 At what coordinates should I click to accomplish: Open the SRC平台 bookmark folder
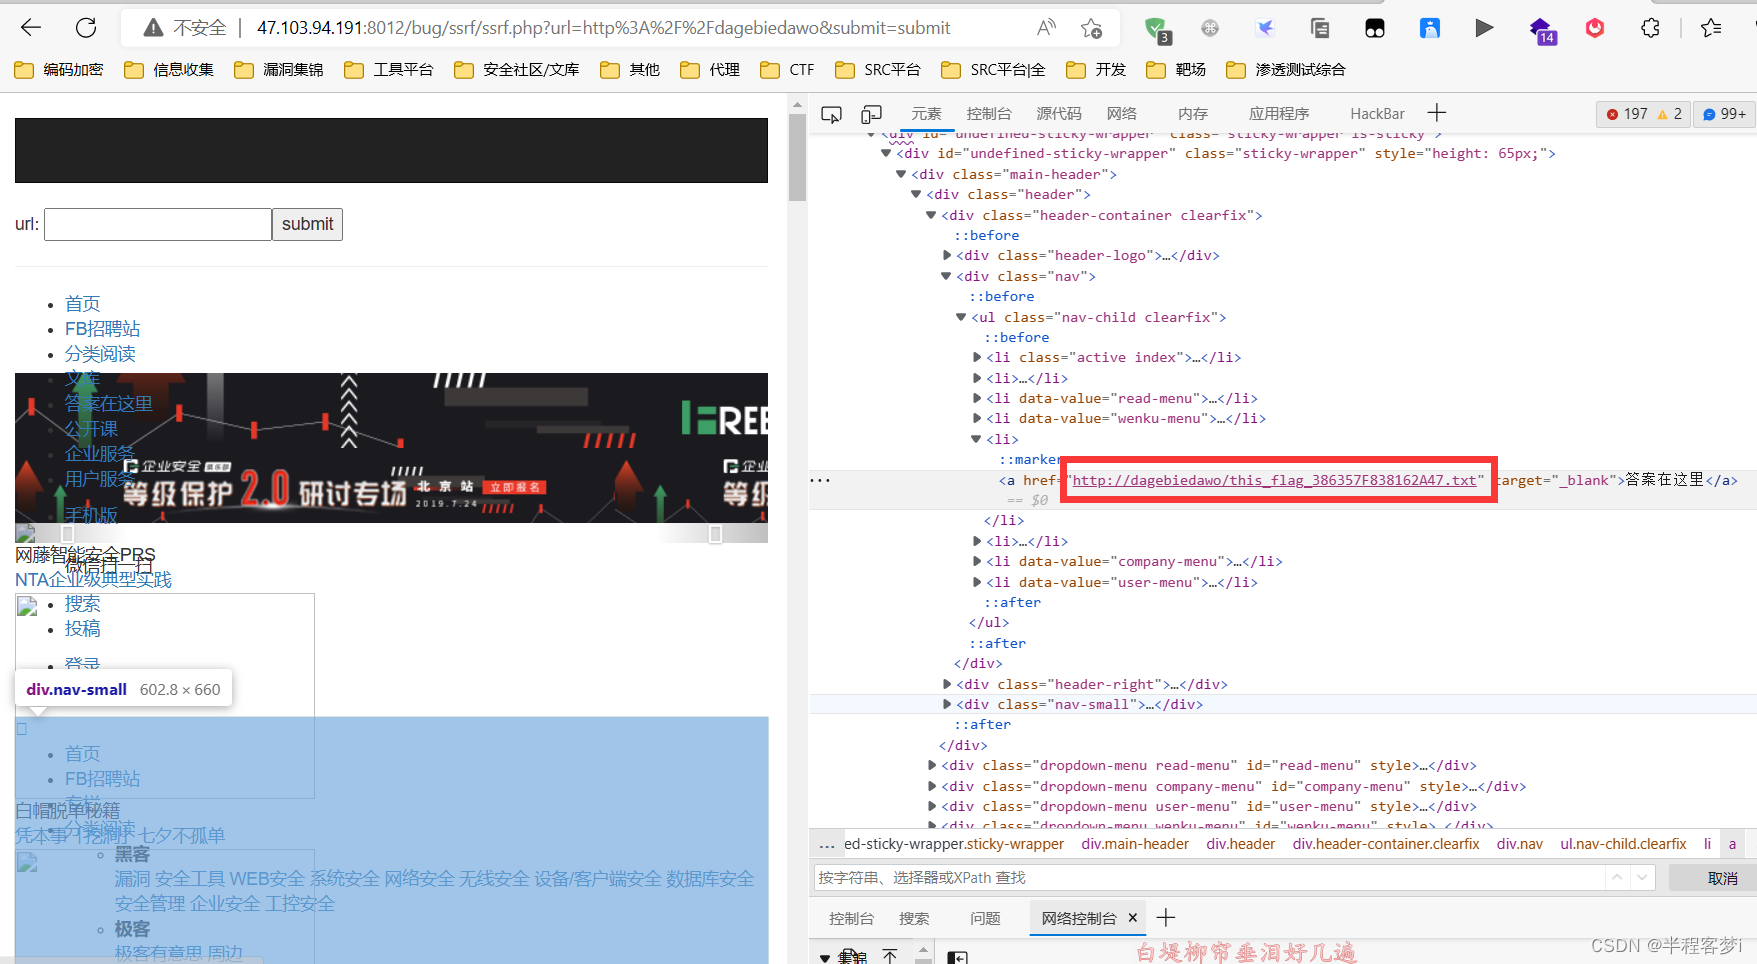coord(878,69)
